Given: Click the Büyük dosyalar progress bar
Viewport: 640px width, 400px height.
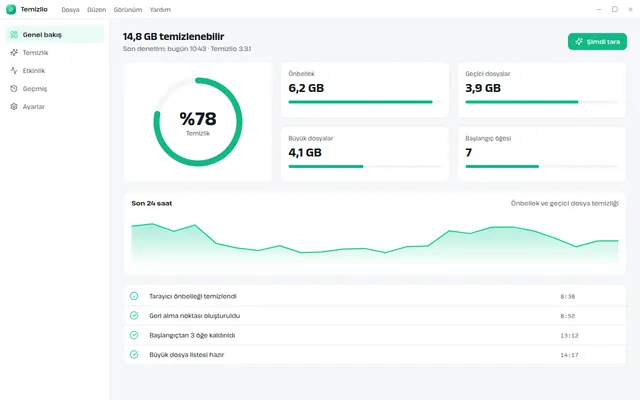Looking at the screenshot, I should point(365,167).
